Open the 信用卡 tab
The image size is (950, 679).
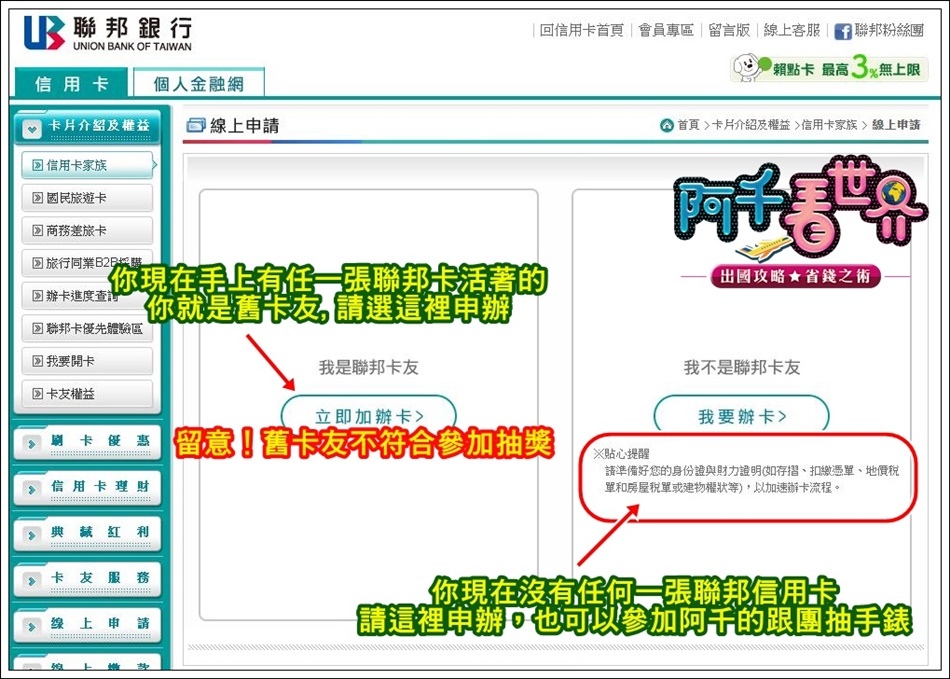(x=71, y=83)
